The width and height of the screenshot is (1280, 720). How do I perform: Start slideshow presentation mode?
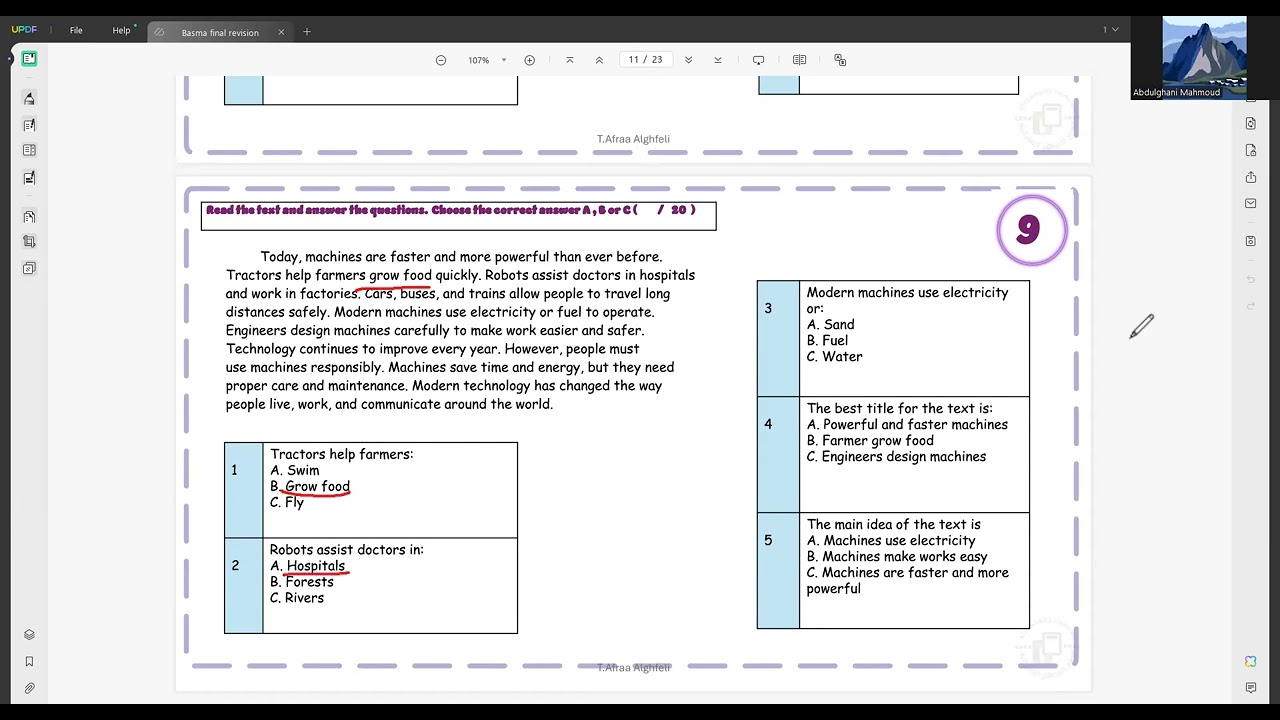point(758,60)
